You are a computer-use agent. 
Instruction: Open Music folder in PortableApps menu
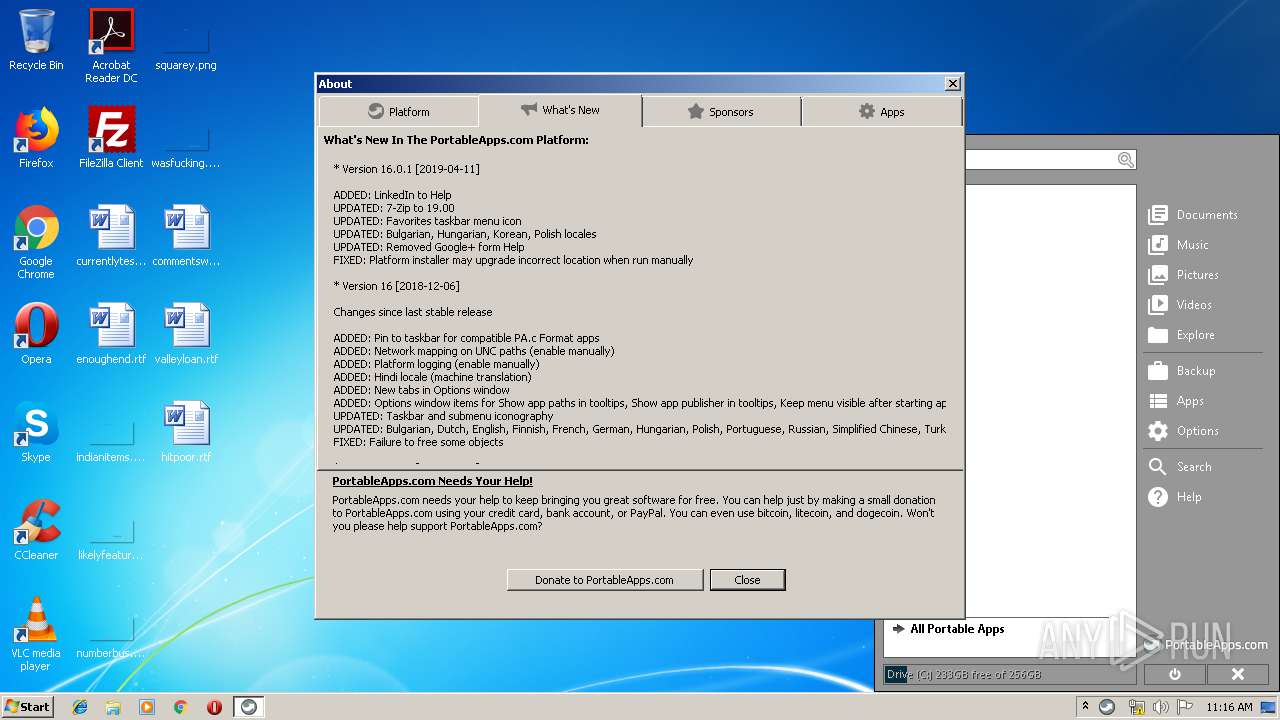point(1178,245)
